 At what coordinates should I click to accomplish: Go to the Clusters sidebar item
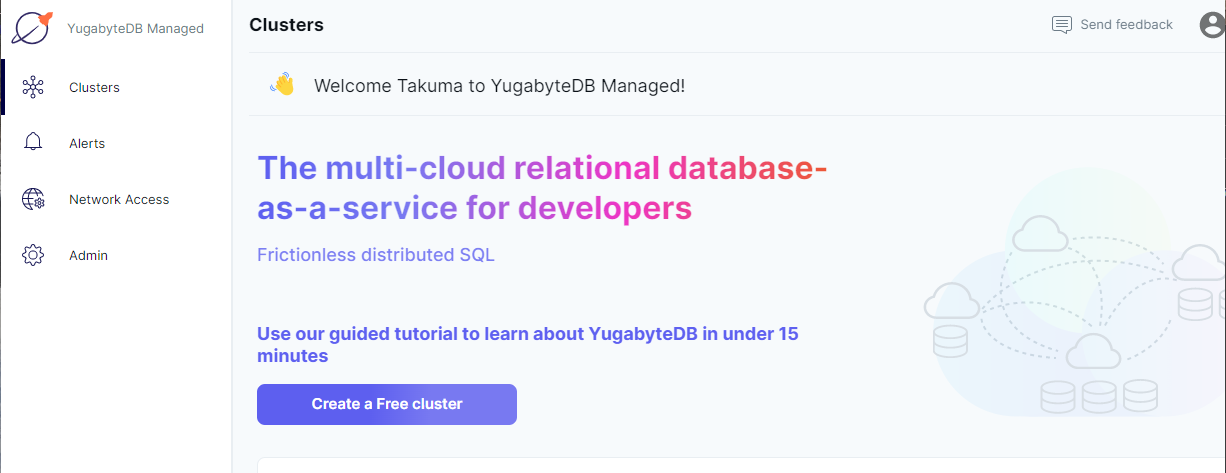pos(94,87)
